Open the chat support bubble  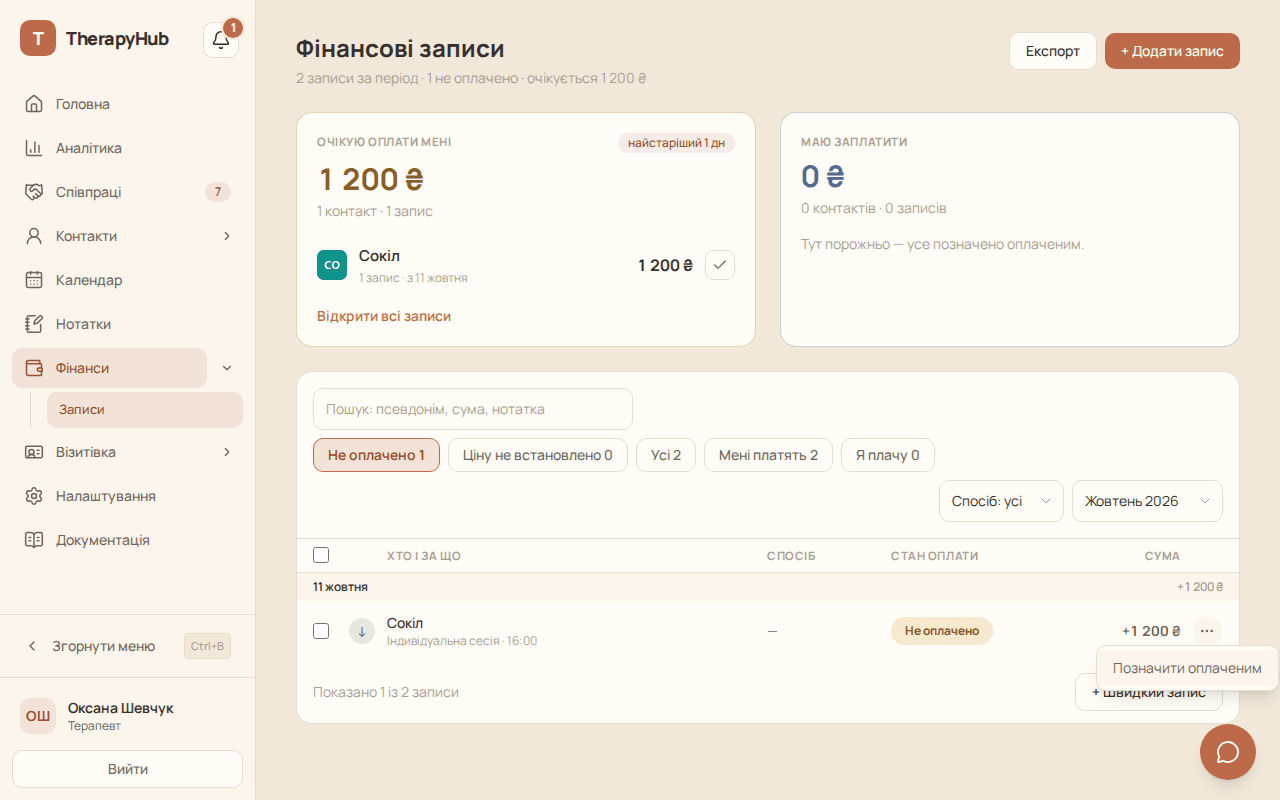tap(1228, 752)
